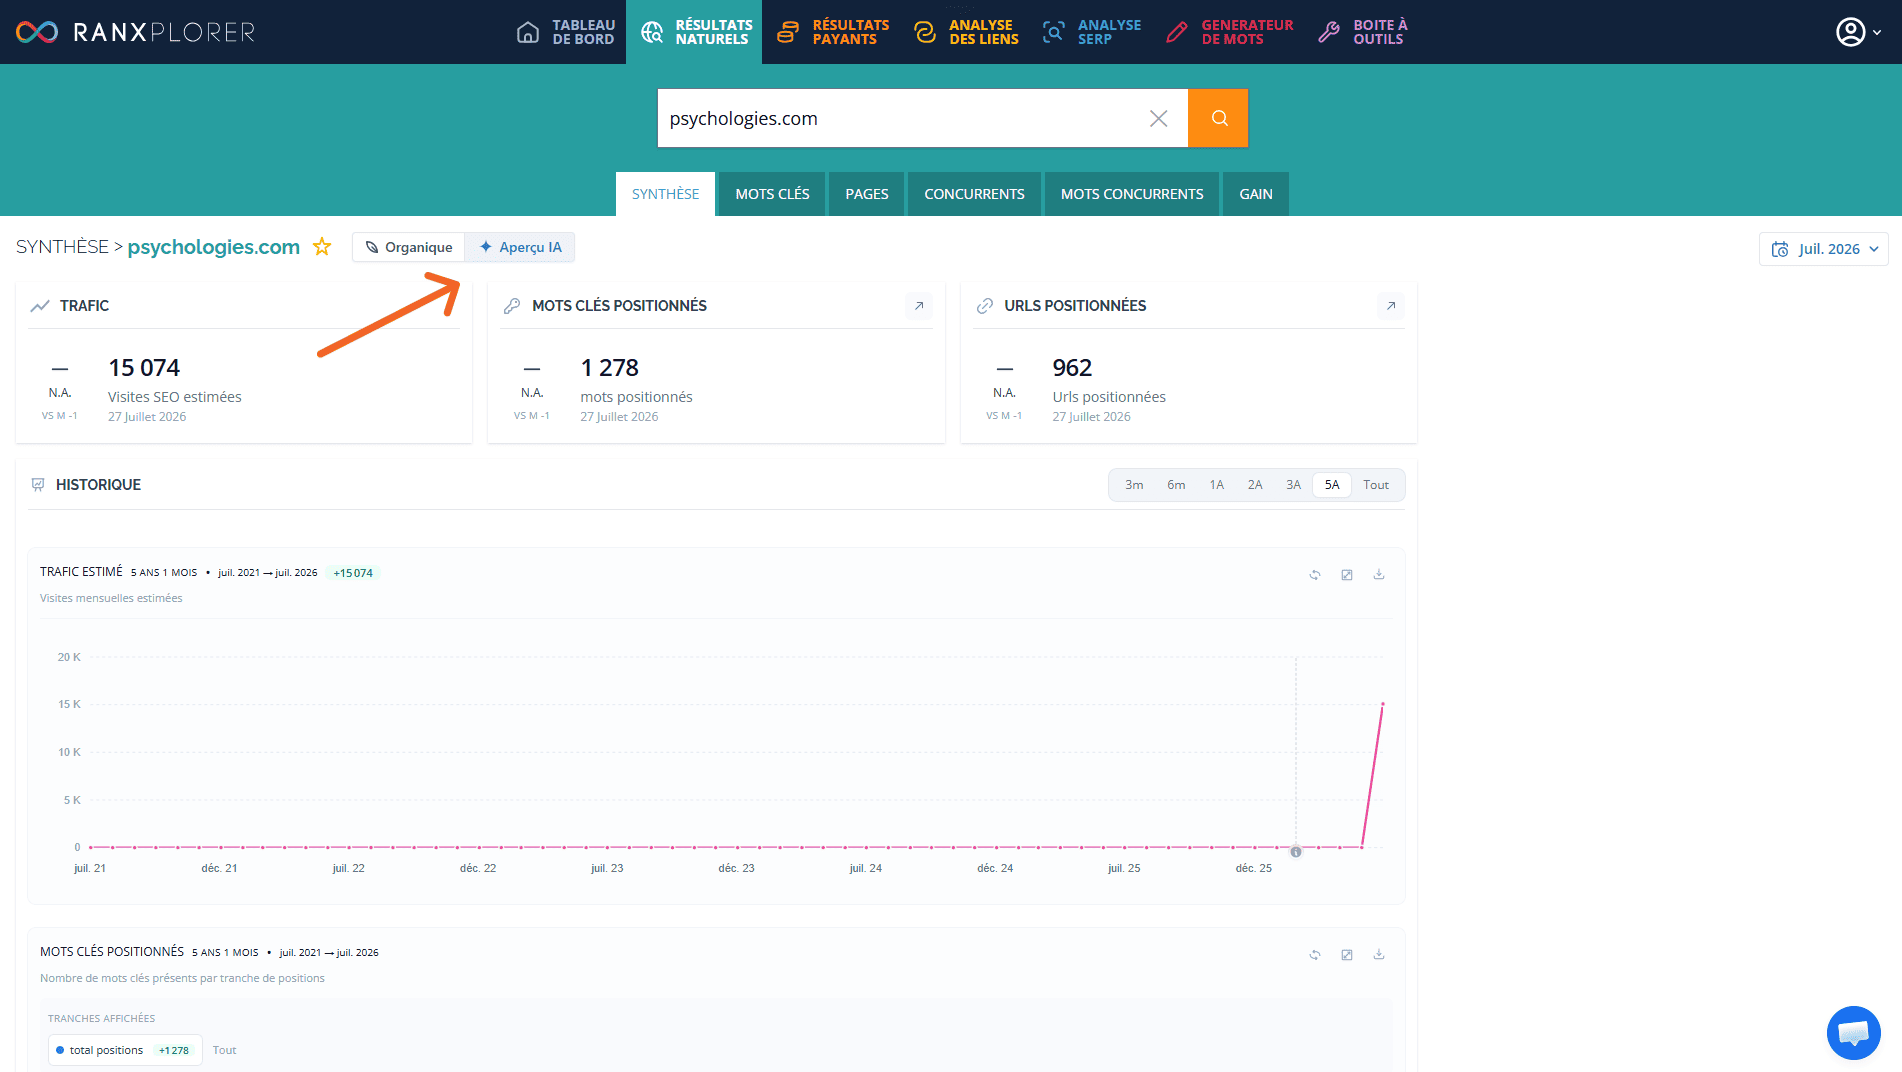1902x1072 pixels.
Task: Select 1A history range
Action: tap(1216, 485)
